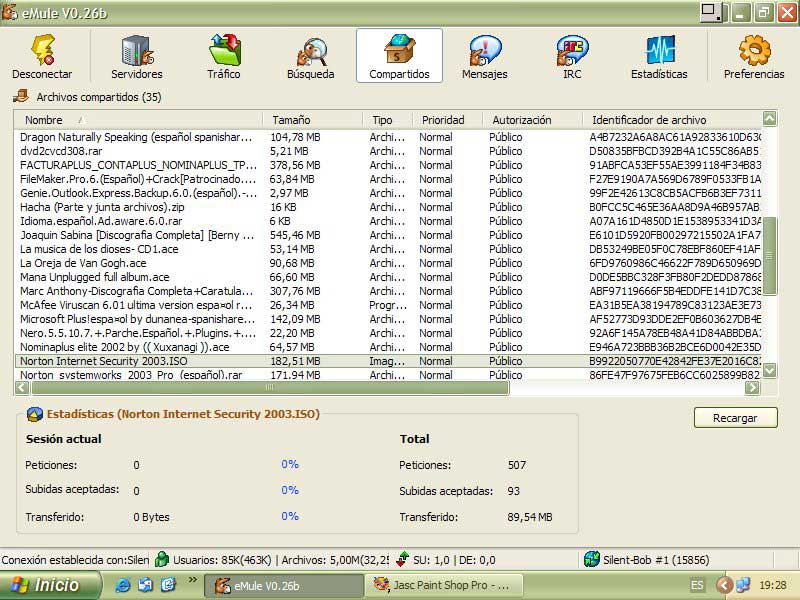This screenshot has width=800, height=600.
Task: Click the Conexión establecida status text
Action: tap(75, 560)
